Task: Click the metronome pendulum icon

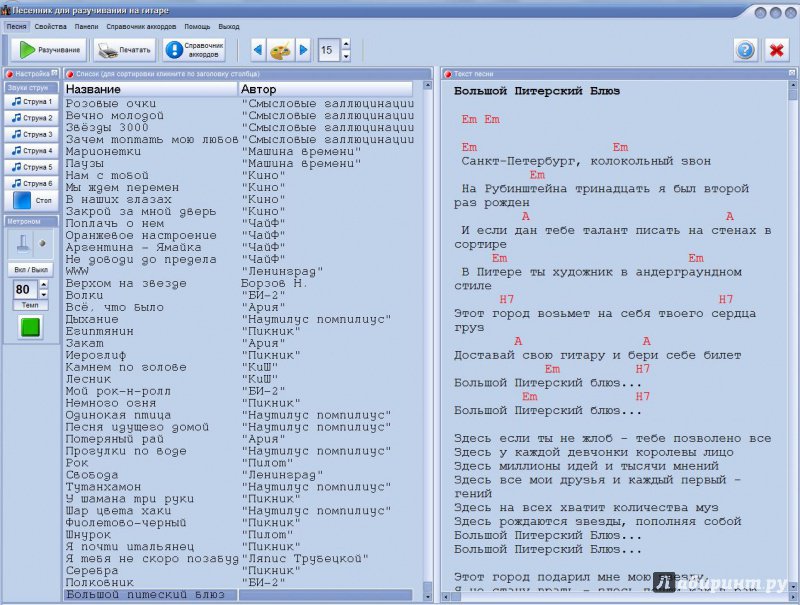Action: 22,243
